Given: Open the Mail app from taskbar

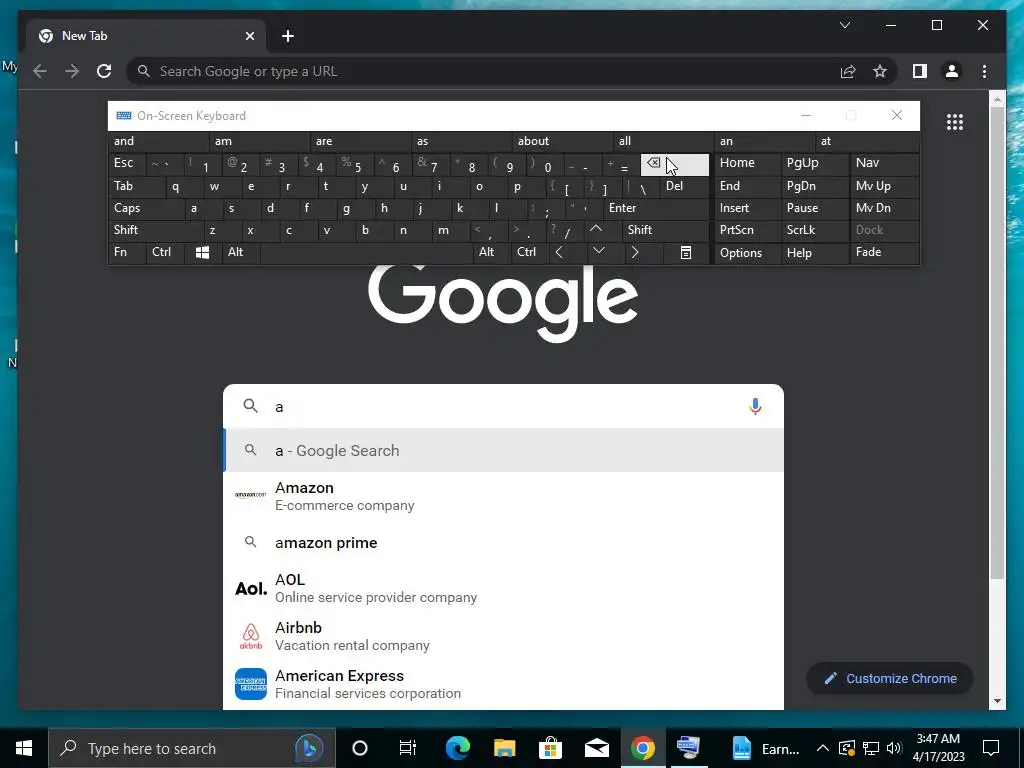Looking at the screenshot, I should 597,748.
